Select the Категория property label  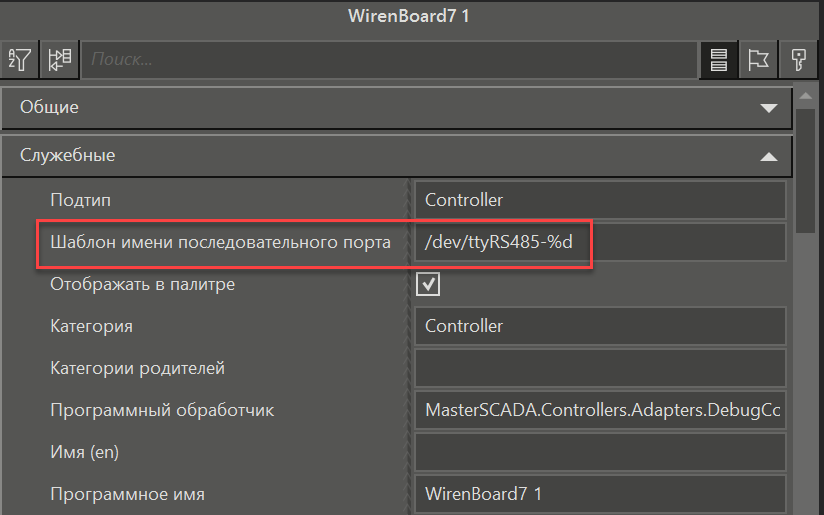(91, 326)
